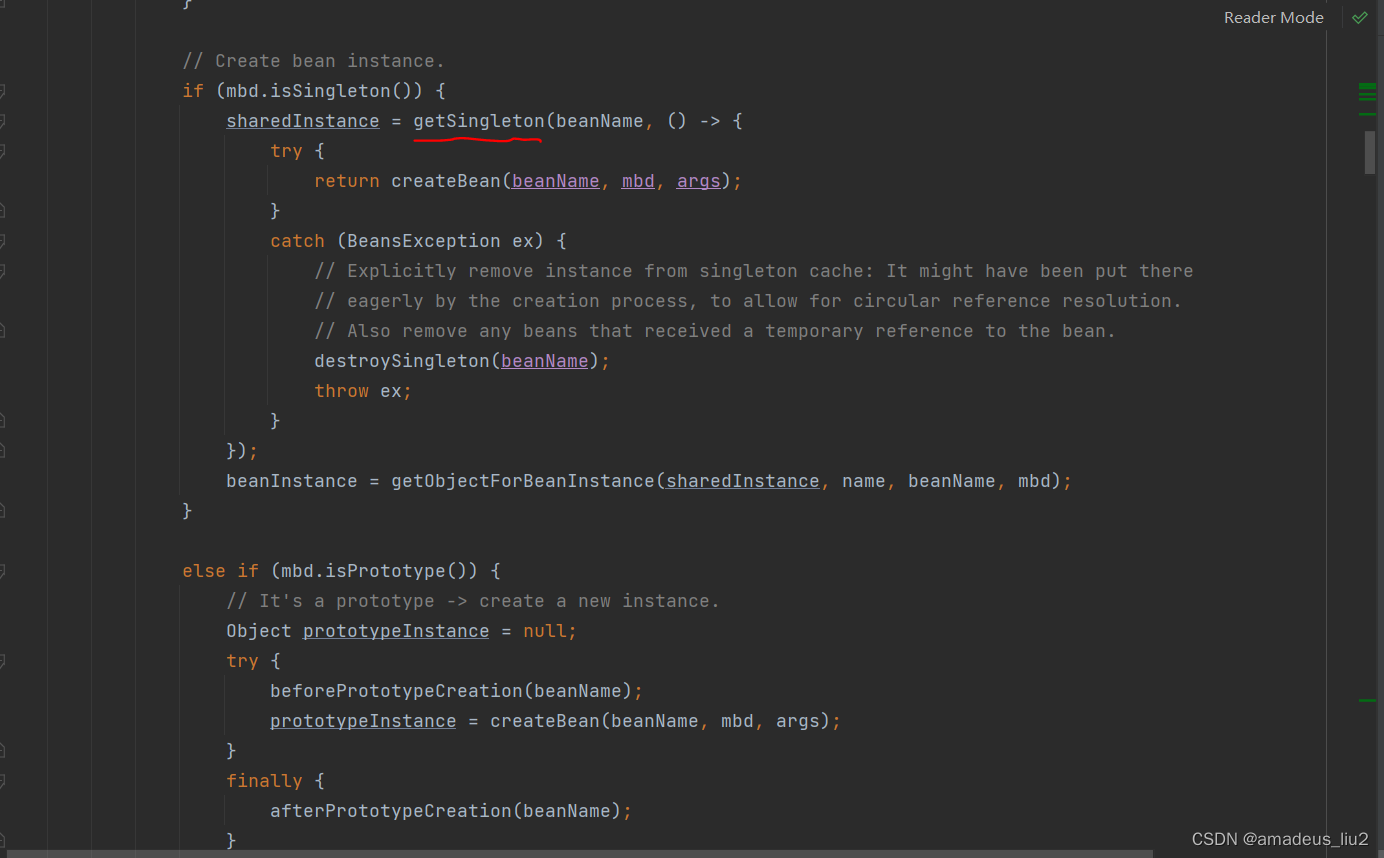Click the 'null' literal
Viewport: 1384px width, 858px height.
(x=545, y=631)
